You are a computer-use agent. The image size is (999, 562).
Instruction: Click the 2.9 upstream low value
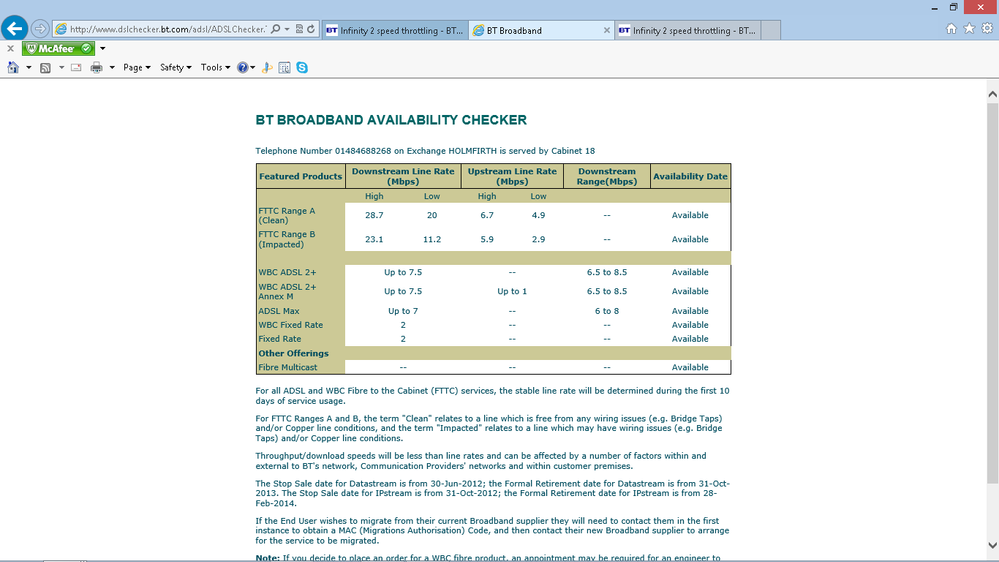pyautogui.click(x=538, y=240)
